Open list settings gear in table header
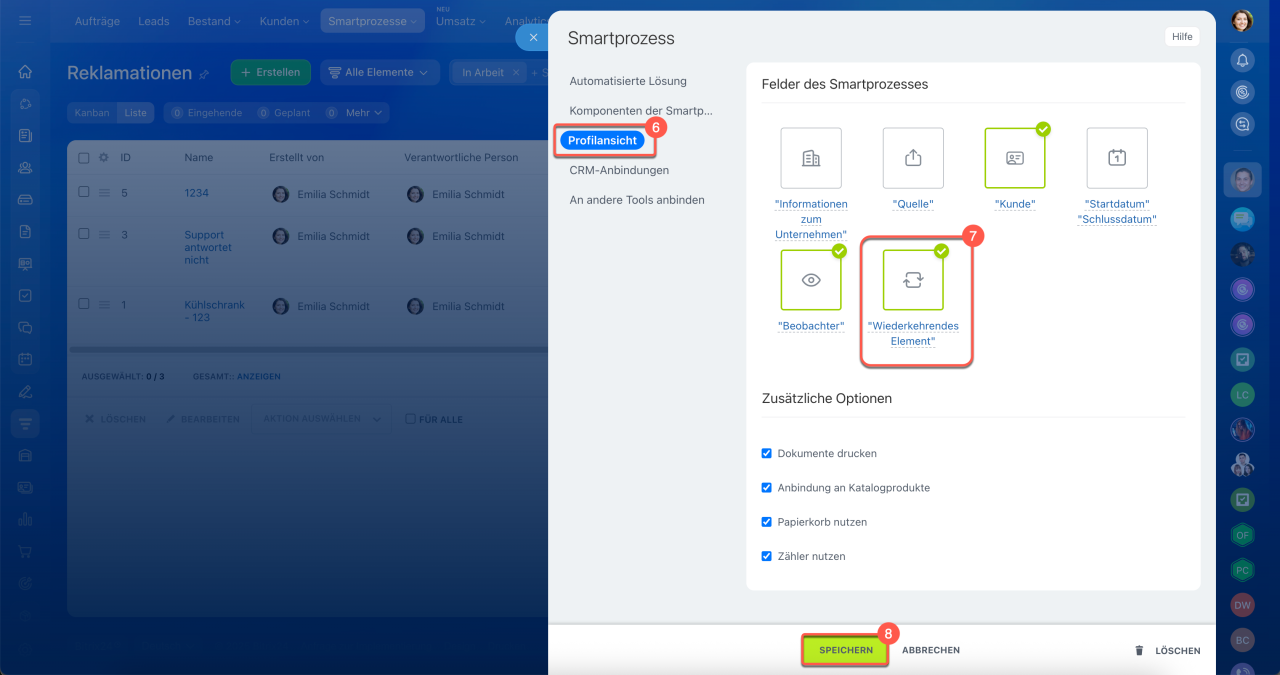 pyautogui.click(x=103, y=158)
